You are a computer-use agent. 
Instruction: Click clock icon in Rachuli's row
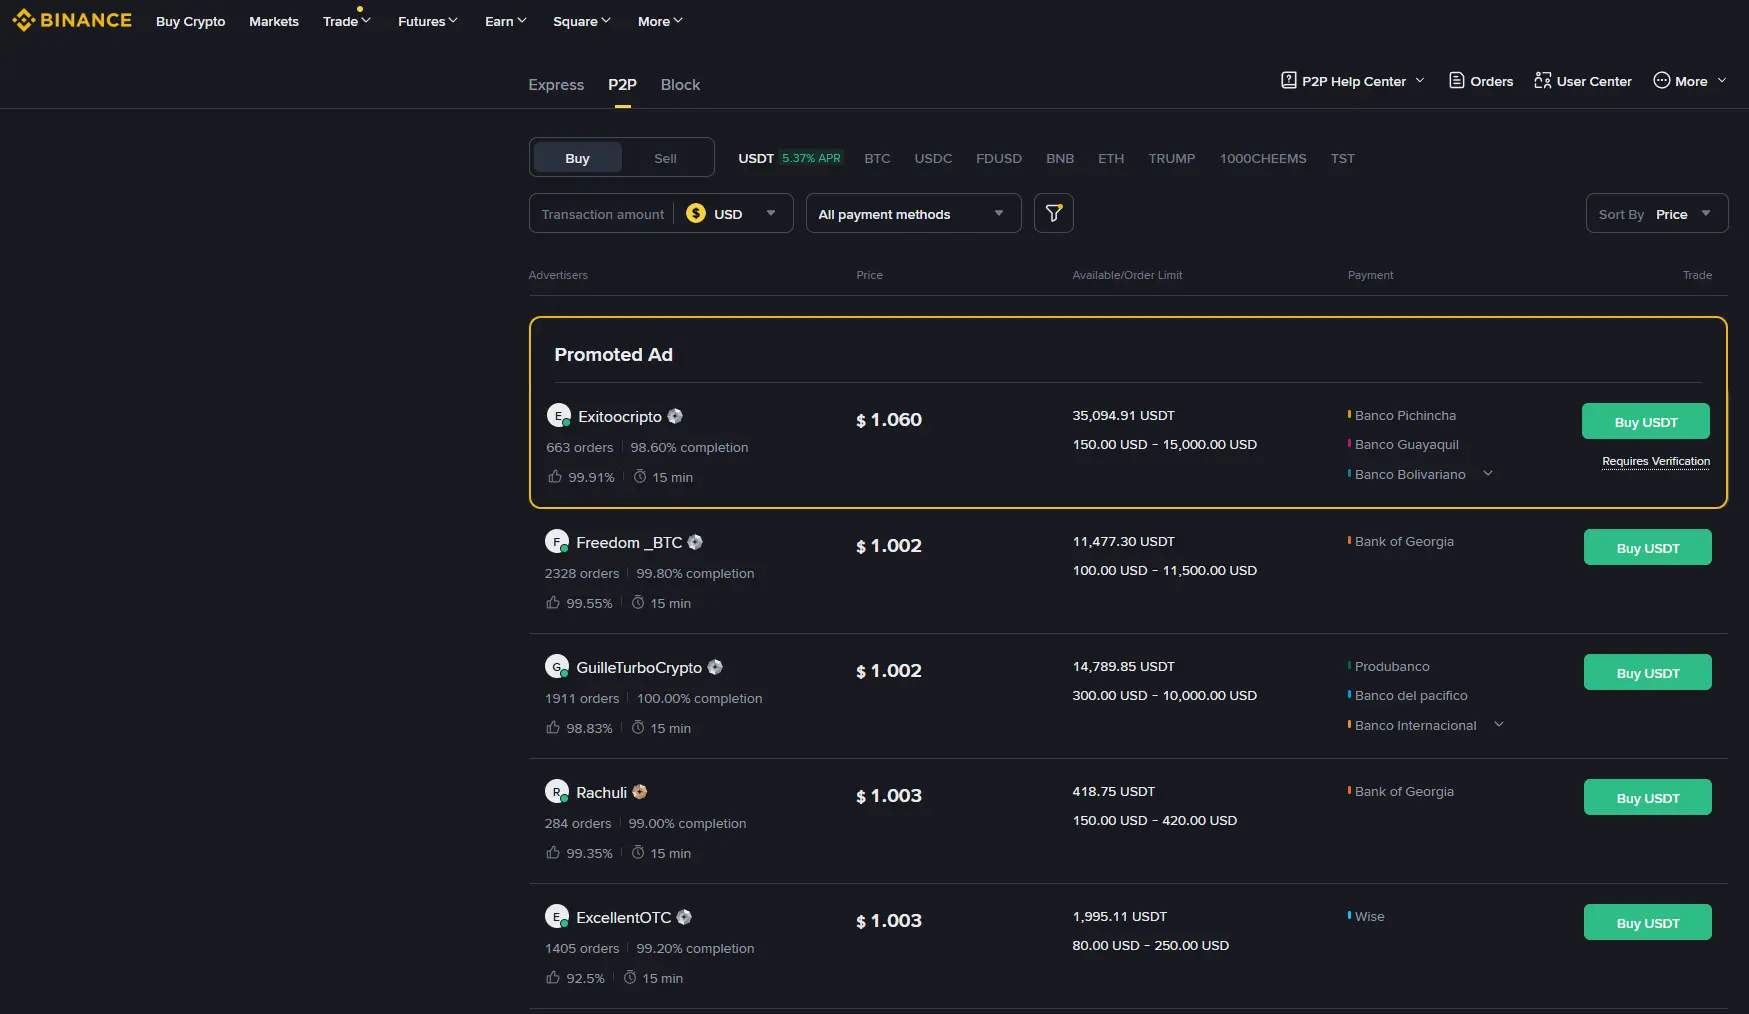pyautogui.click(x=638, y=852)
